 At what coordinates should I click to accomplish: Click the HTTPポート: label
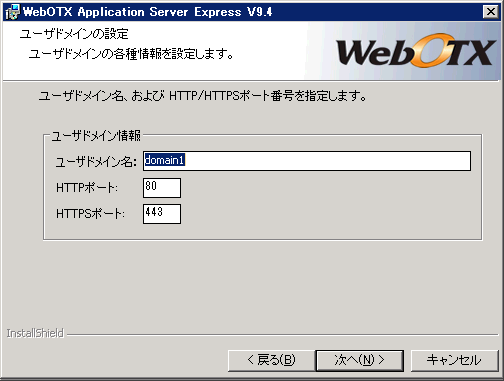click(x=87, y=188)
